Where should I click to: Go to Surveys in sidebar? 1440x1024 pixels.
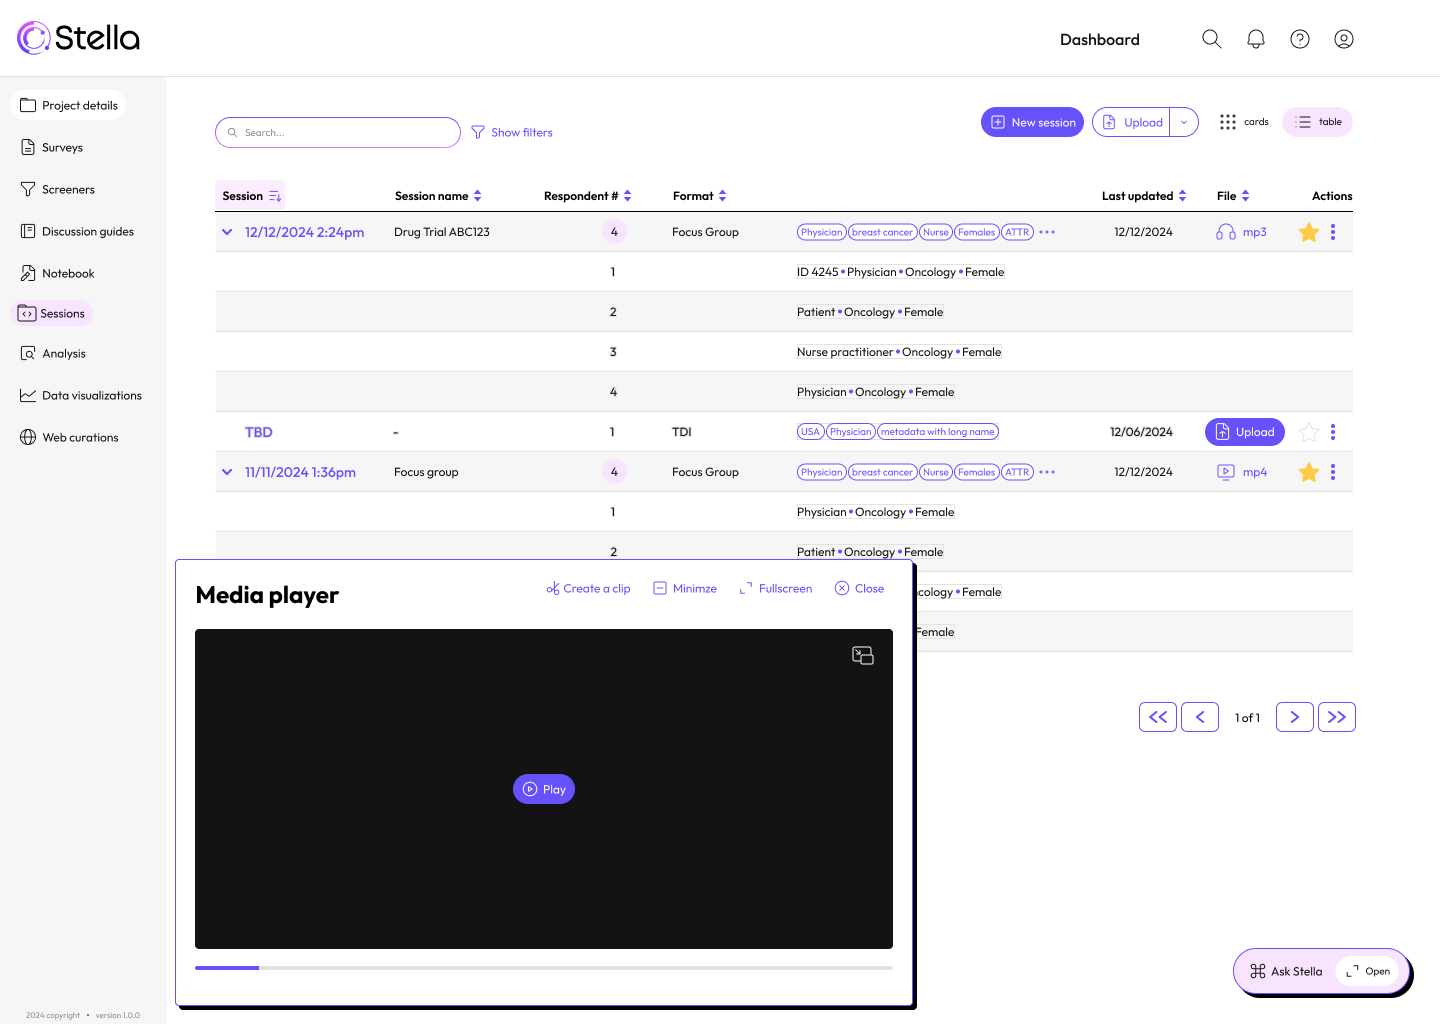pyautogui.click(x=51, y=147)
